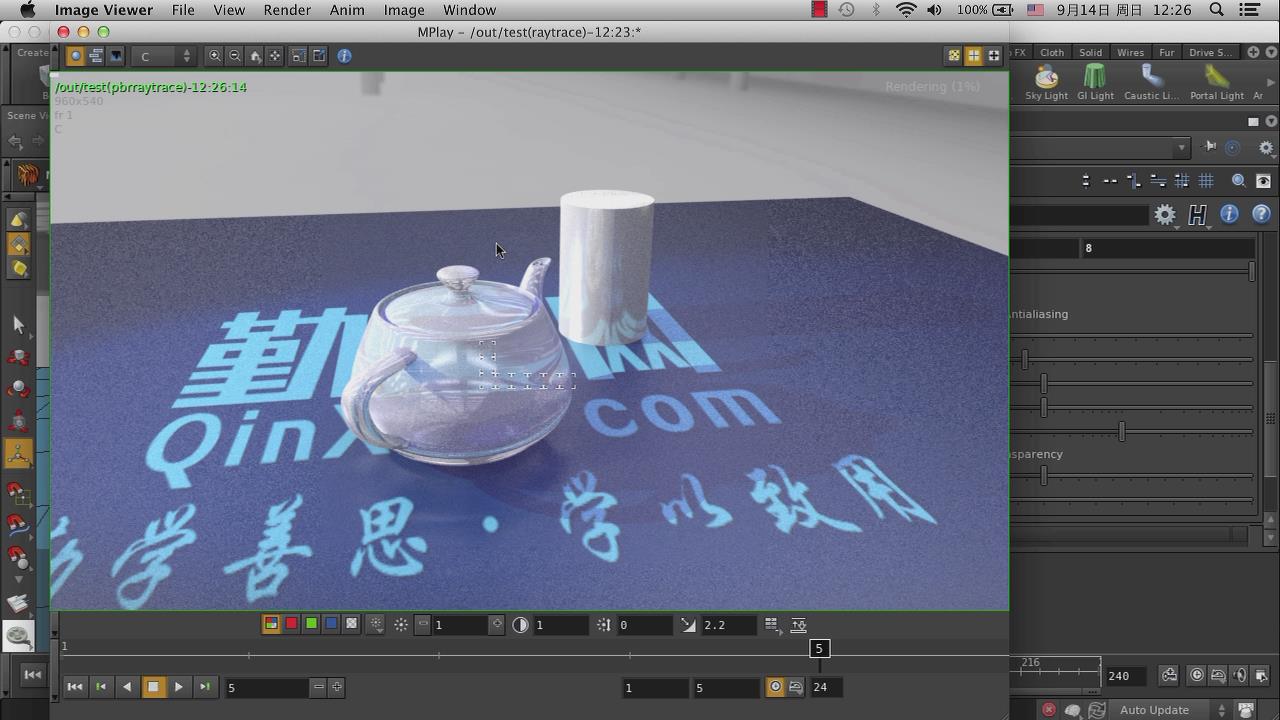Open the View menu
Screen dimensions: 1280x720
[229, 10]
